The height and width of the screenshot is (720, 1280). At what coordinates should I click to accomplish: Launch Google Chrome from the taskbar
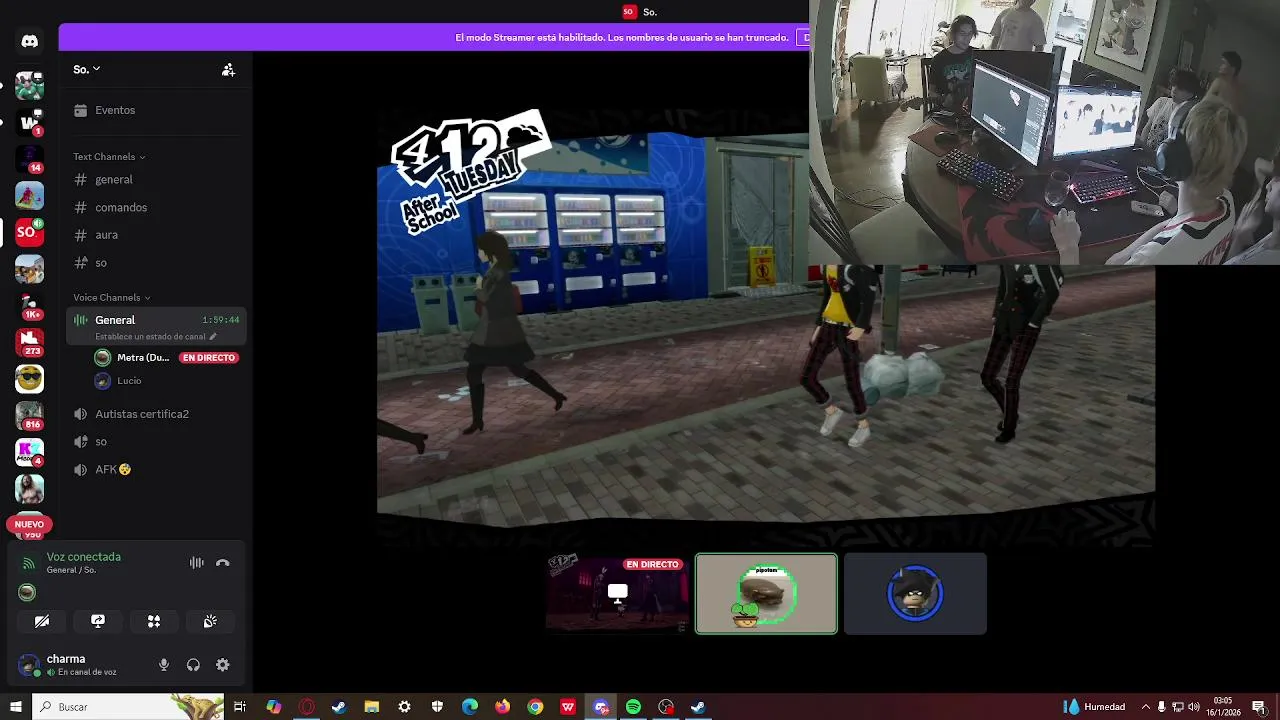535,707
